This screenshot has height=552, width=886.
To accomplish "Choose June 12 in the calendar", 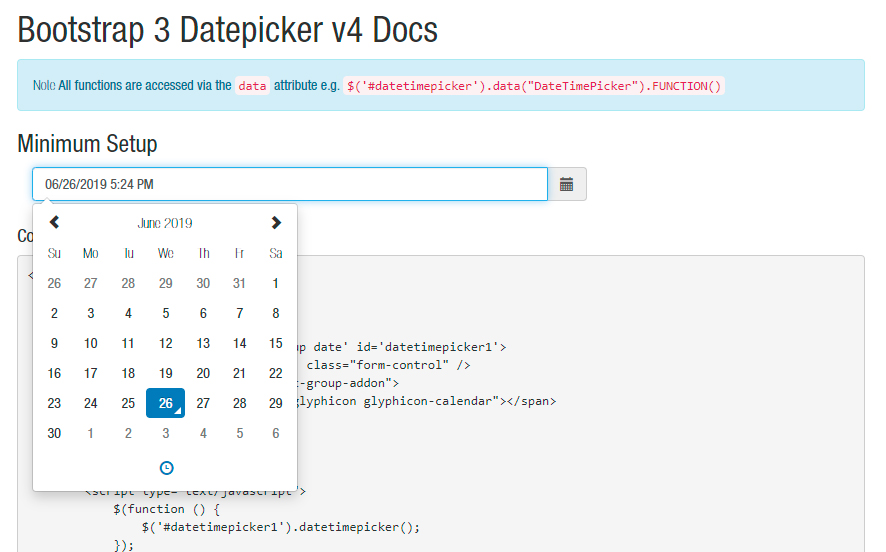I will point(166,343).
